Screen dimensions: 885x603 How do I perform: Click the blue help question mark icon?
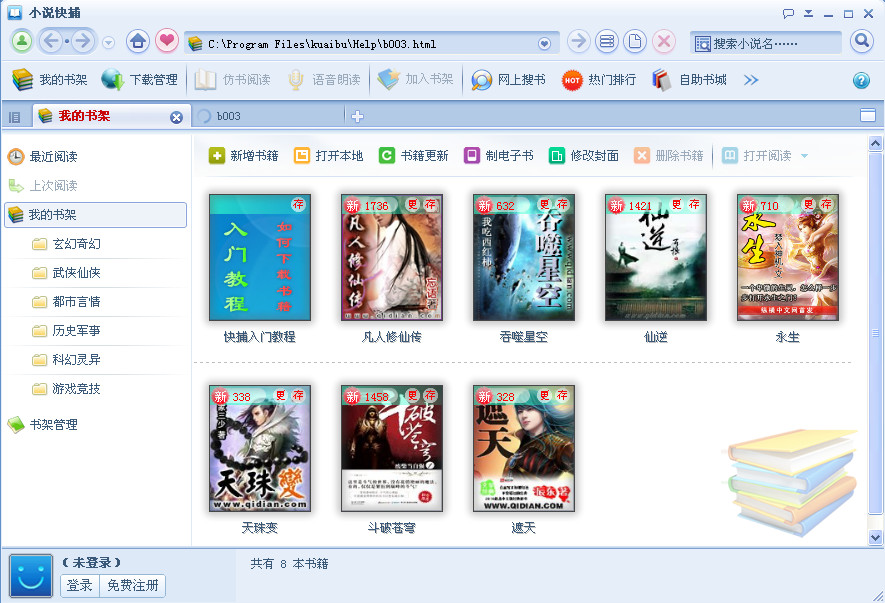point(861,80)
